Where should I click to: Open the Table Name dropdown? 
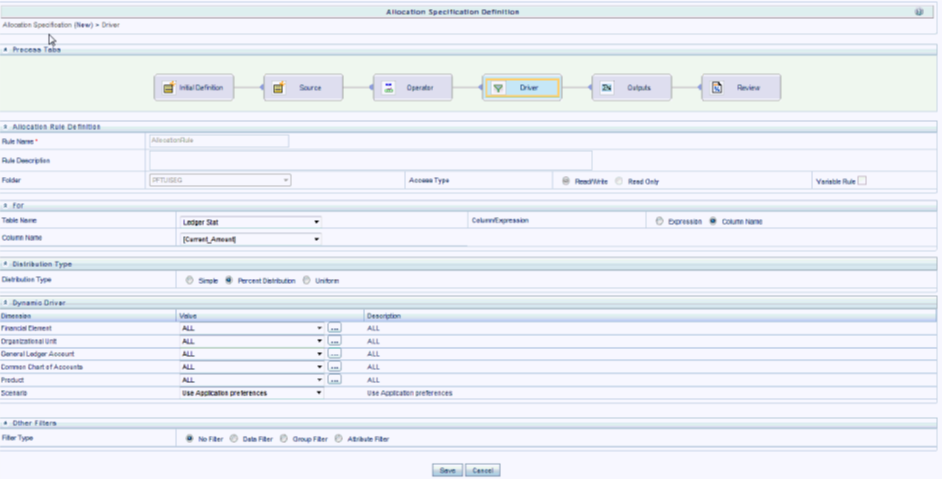(251, 222)
